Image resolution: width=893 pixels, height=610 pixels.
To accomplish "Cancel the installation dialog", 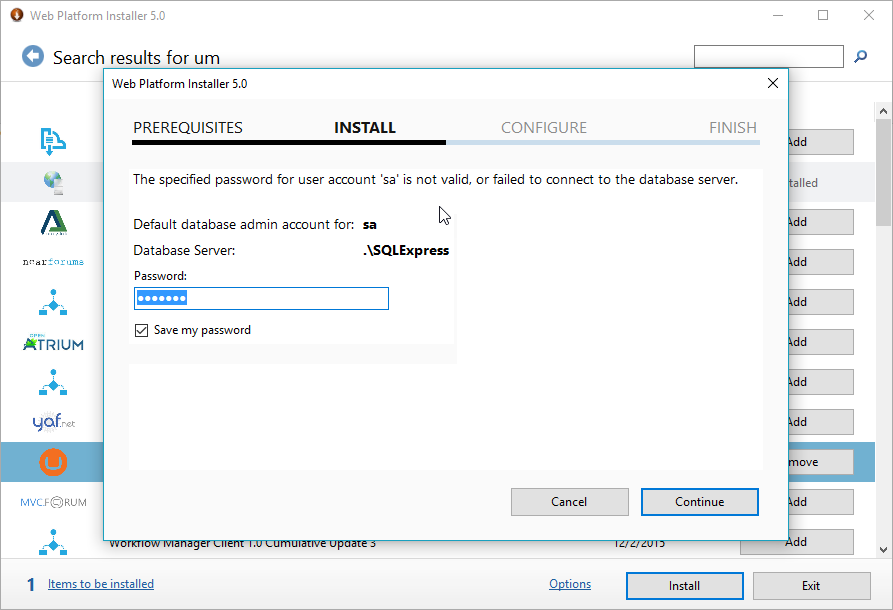I will [x=569, y=502].
